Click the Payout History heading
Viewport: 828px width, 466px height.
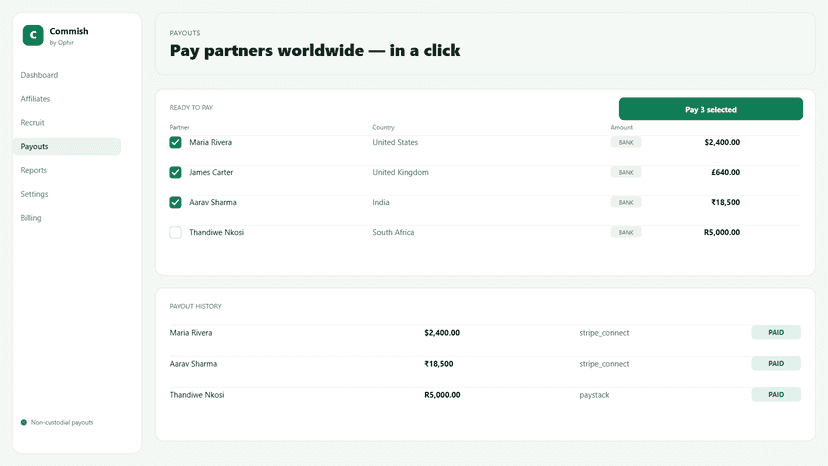195,306
